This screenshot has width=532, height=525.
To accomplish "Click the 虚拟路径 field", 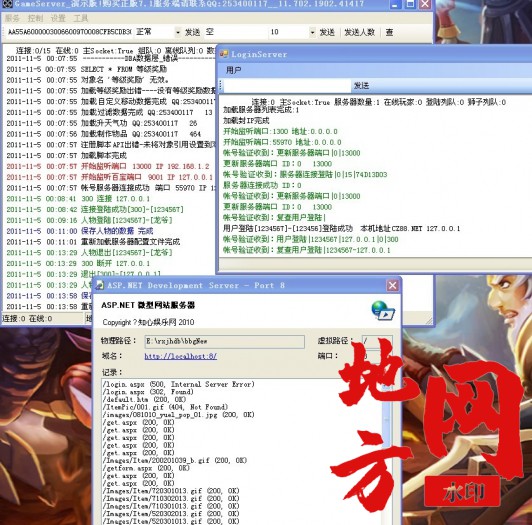I will pos(377,341).
